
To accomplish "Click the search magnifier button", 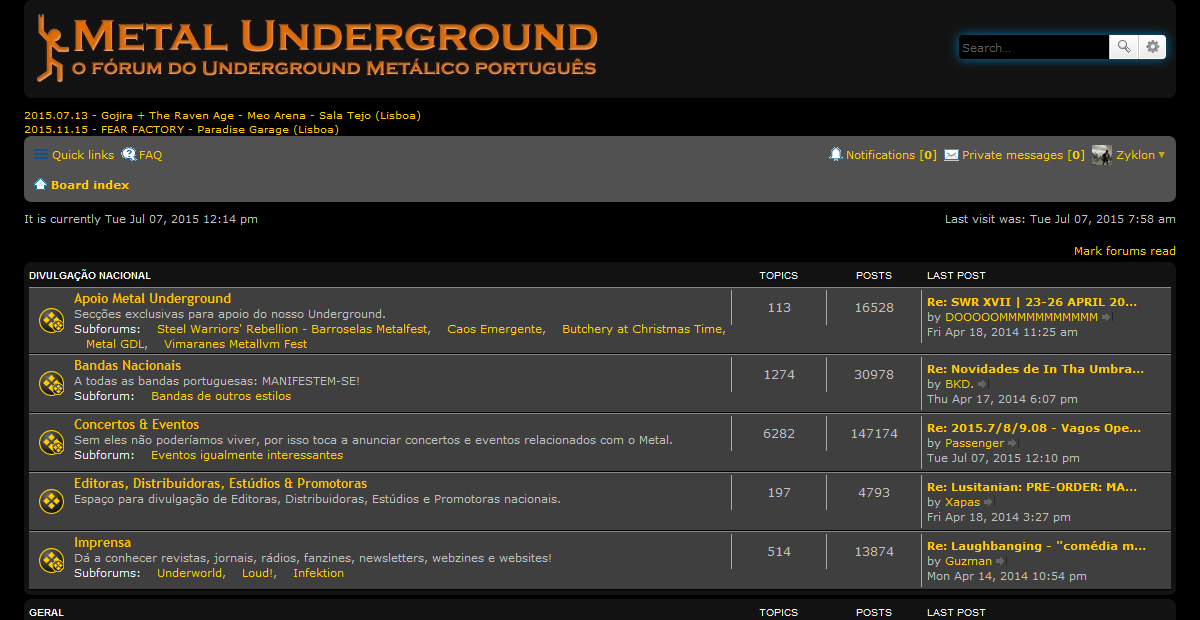I will pyautogui.click(x=1124, y=47).
